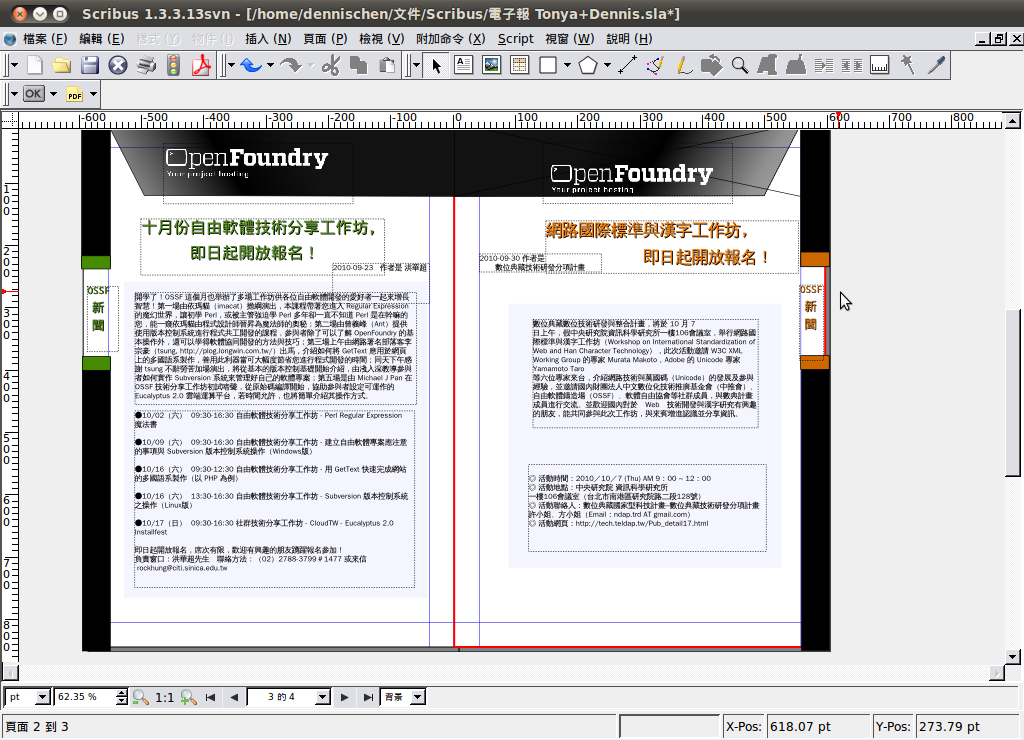Insert a text frame tool

[464, 65]
